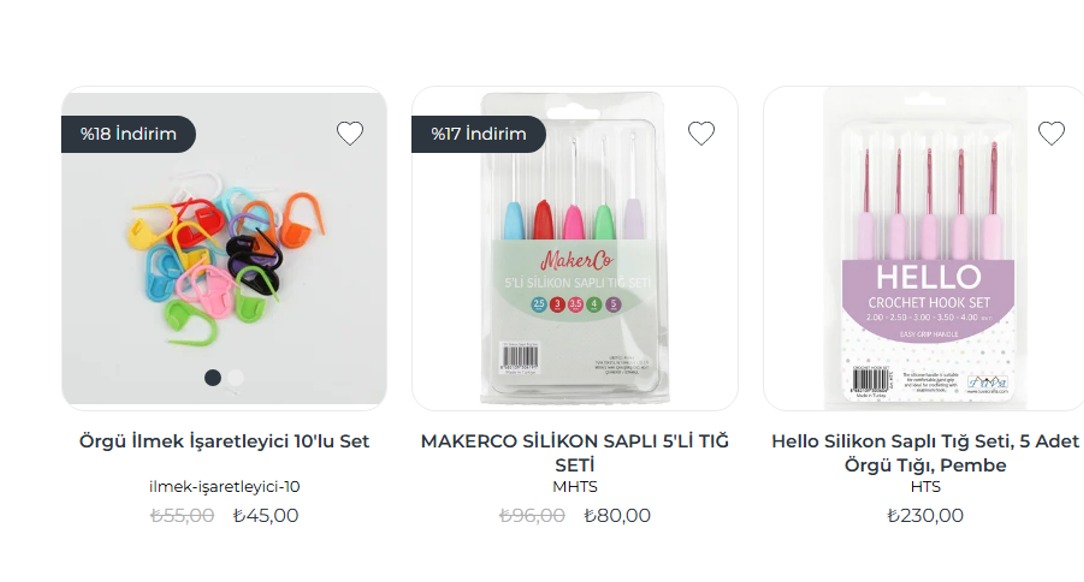Click the %17 İndirim discount badge
Image resolution: width=1084 pixels, height=582 pixels.
(479, 134)
